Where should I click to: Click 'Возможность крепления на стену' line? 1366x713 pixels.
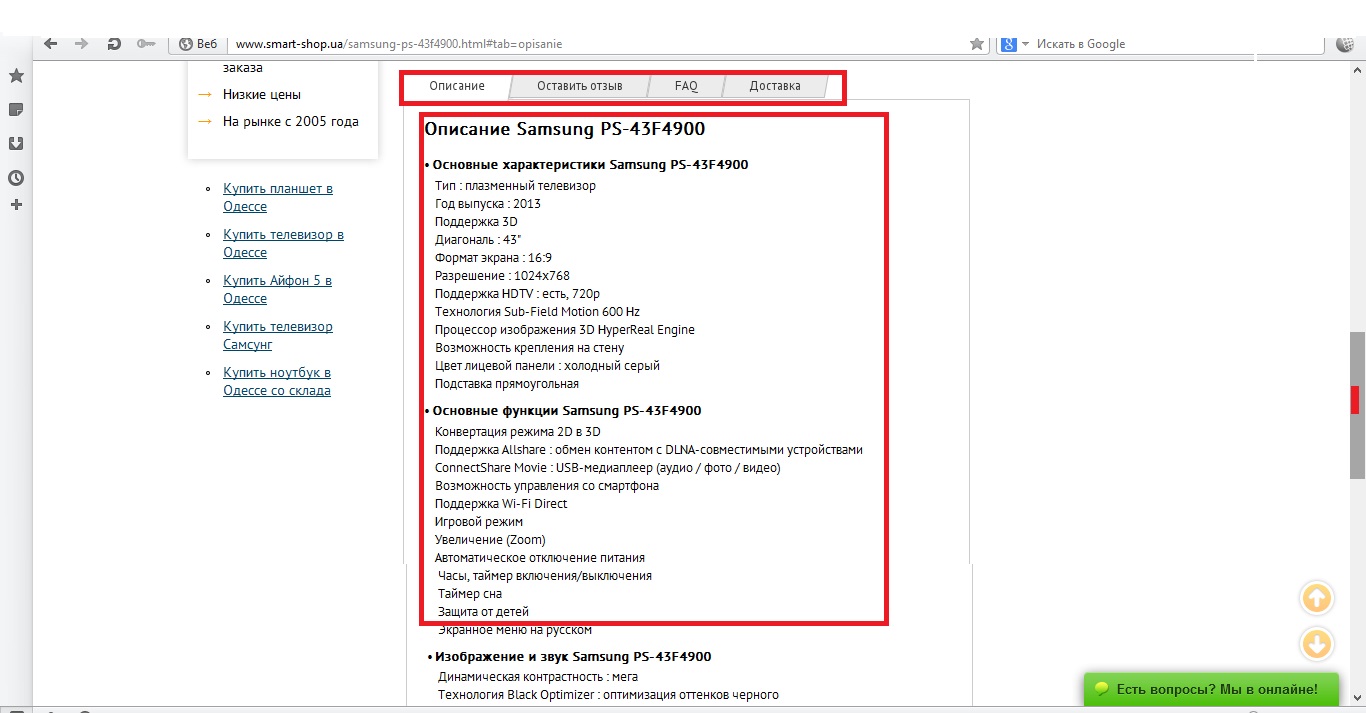[529, 348]
